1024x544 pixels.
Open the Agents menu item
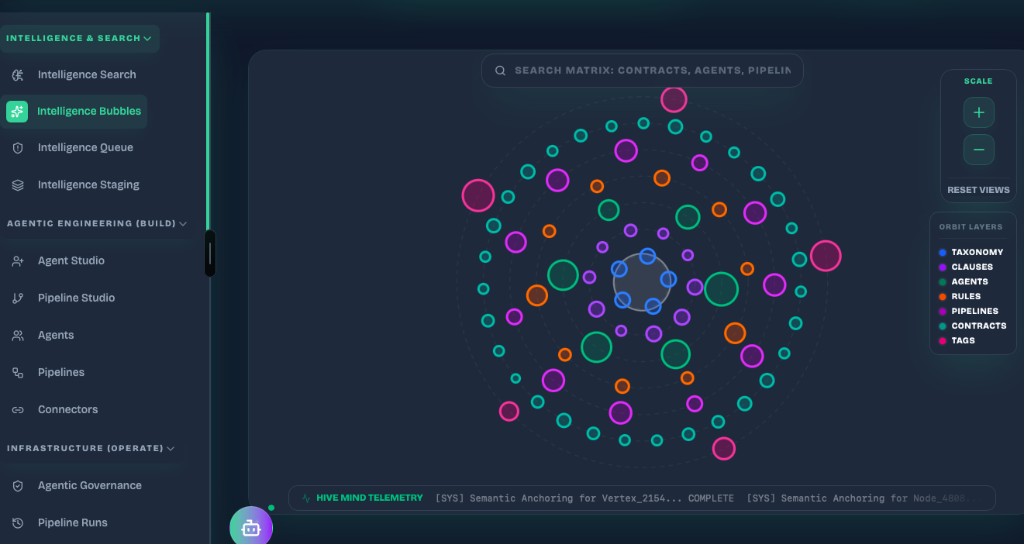56,335
